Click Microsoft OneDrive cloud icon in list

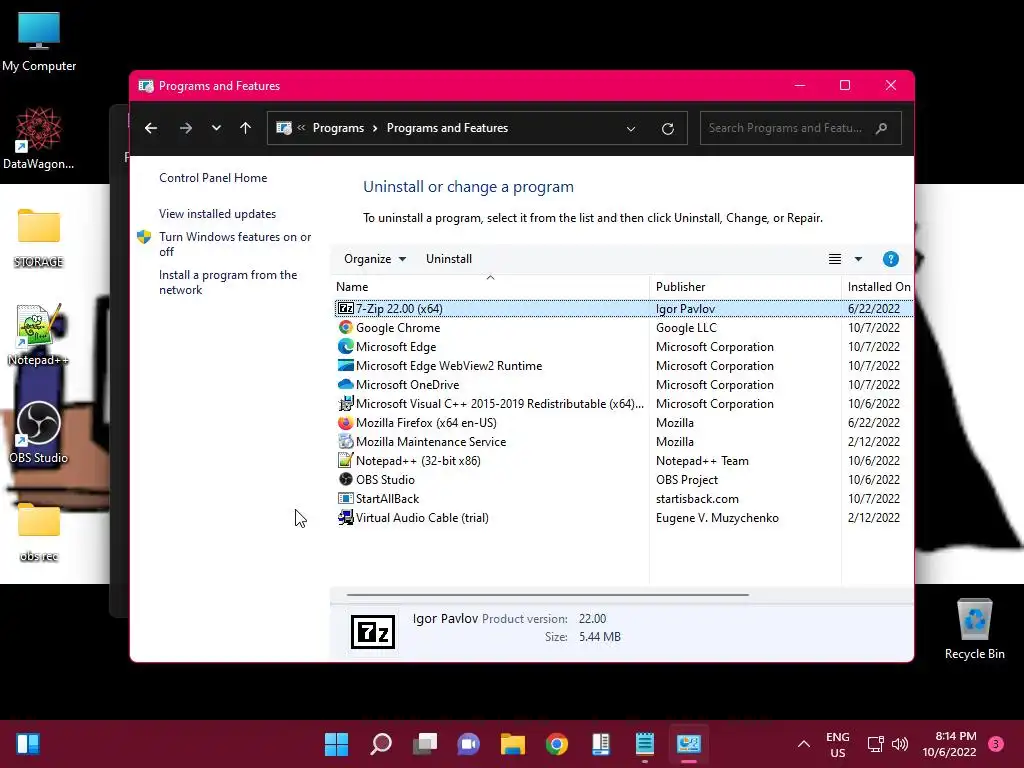coord(345,384)
